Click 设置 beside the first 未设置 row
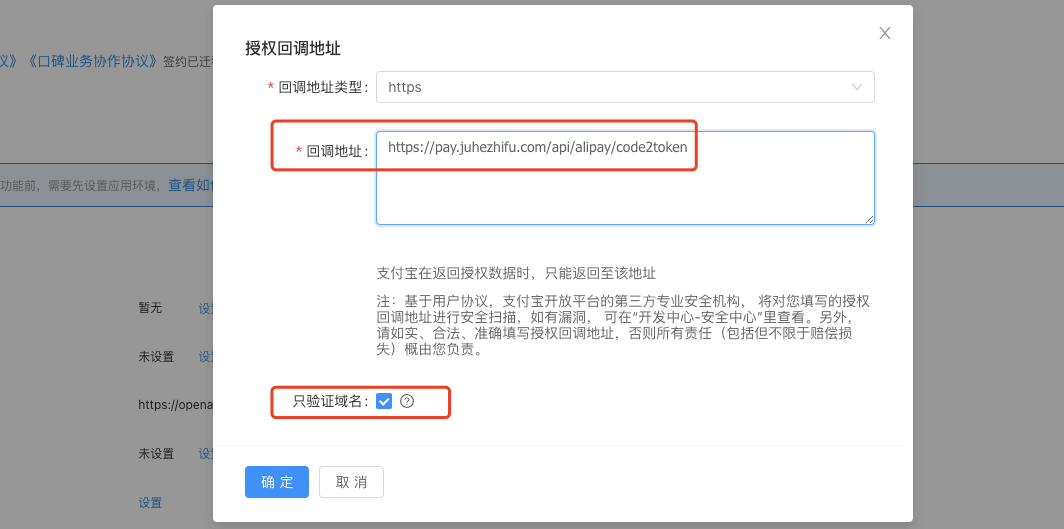 pyautogui.click(x=206, y=357)
